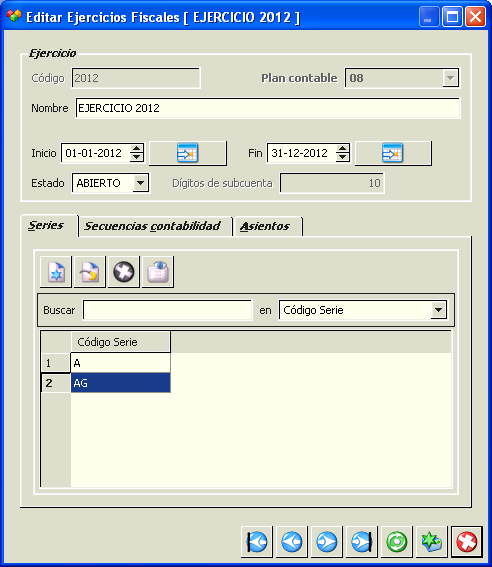Select series row AG
This screenshot has height=567, width=492.
(x=120, y=383)
